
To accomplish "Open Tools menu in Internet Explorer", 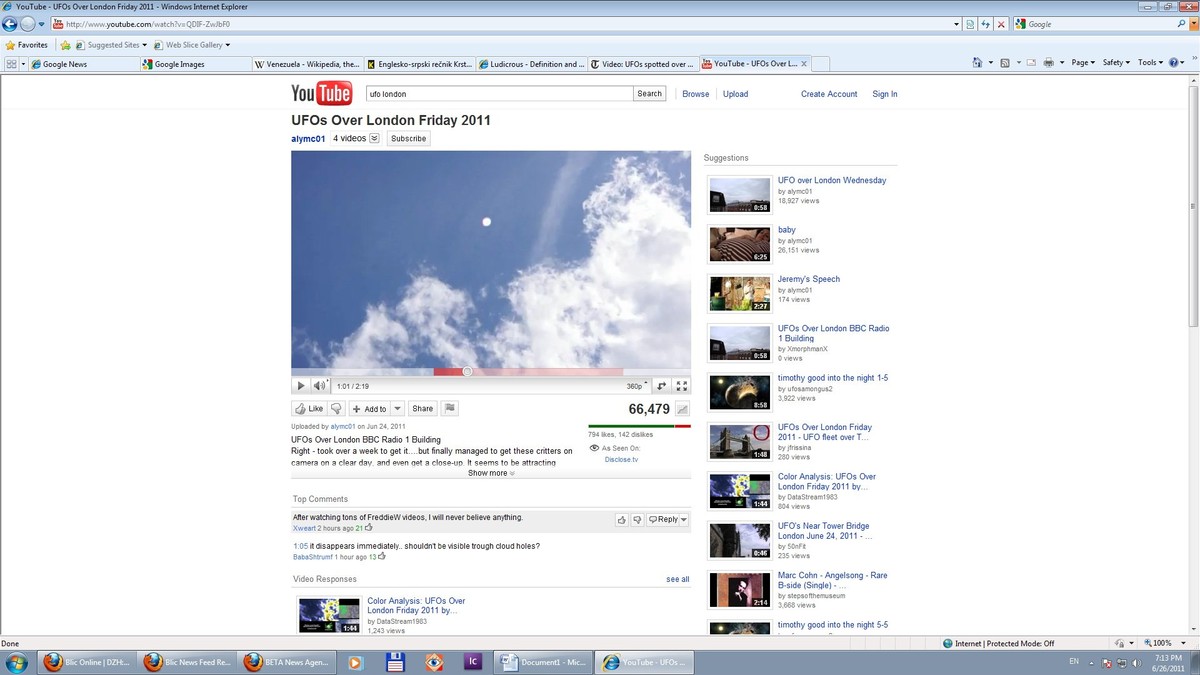I will pyautogui.click(x=1150, y=61).
